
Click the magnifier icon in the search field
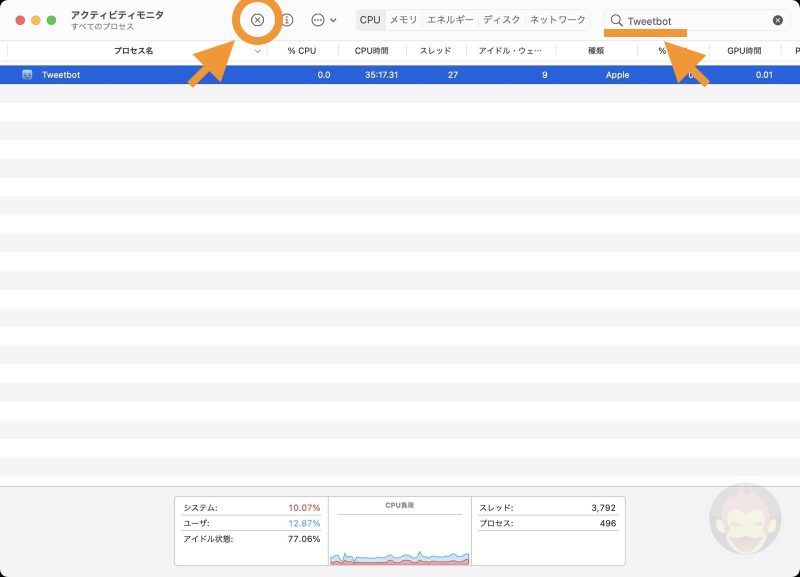[617, 19]
